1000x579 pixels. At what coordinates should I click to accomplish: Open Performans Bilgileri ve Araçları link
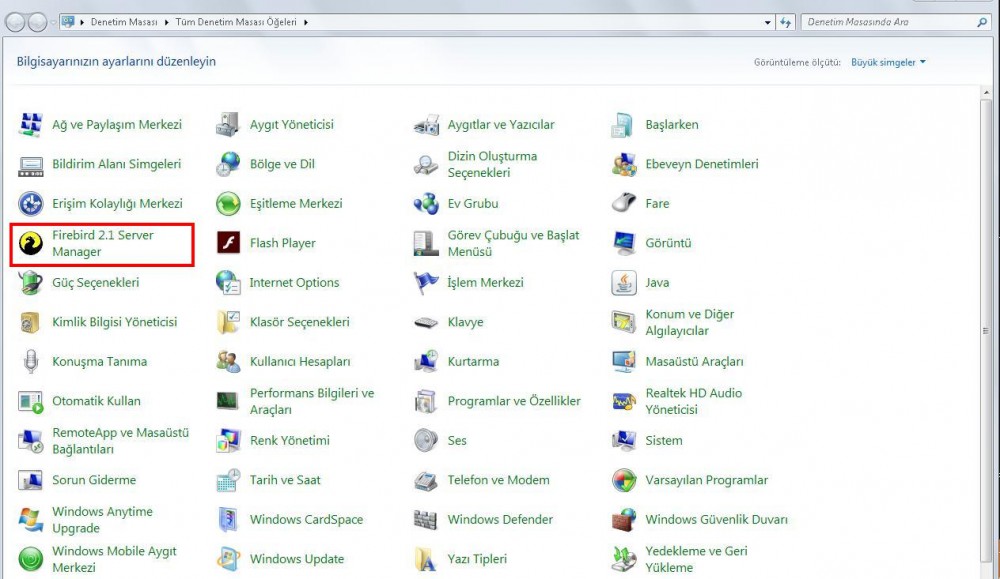312,401
